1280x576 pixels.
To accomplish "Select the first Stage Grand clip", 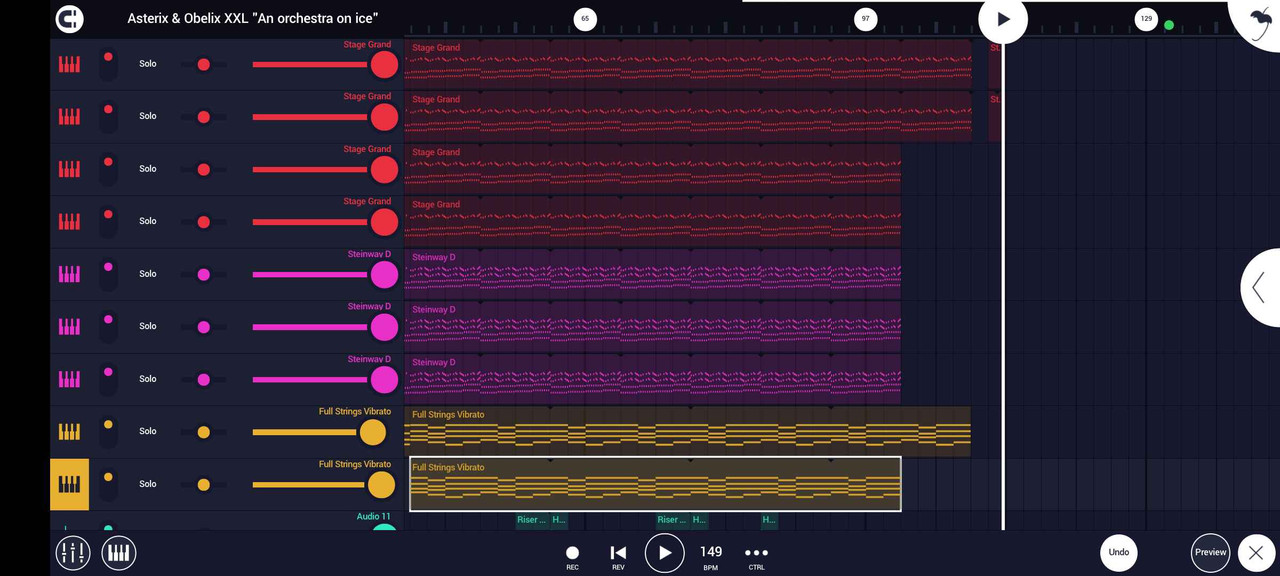I will [688, 64].
